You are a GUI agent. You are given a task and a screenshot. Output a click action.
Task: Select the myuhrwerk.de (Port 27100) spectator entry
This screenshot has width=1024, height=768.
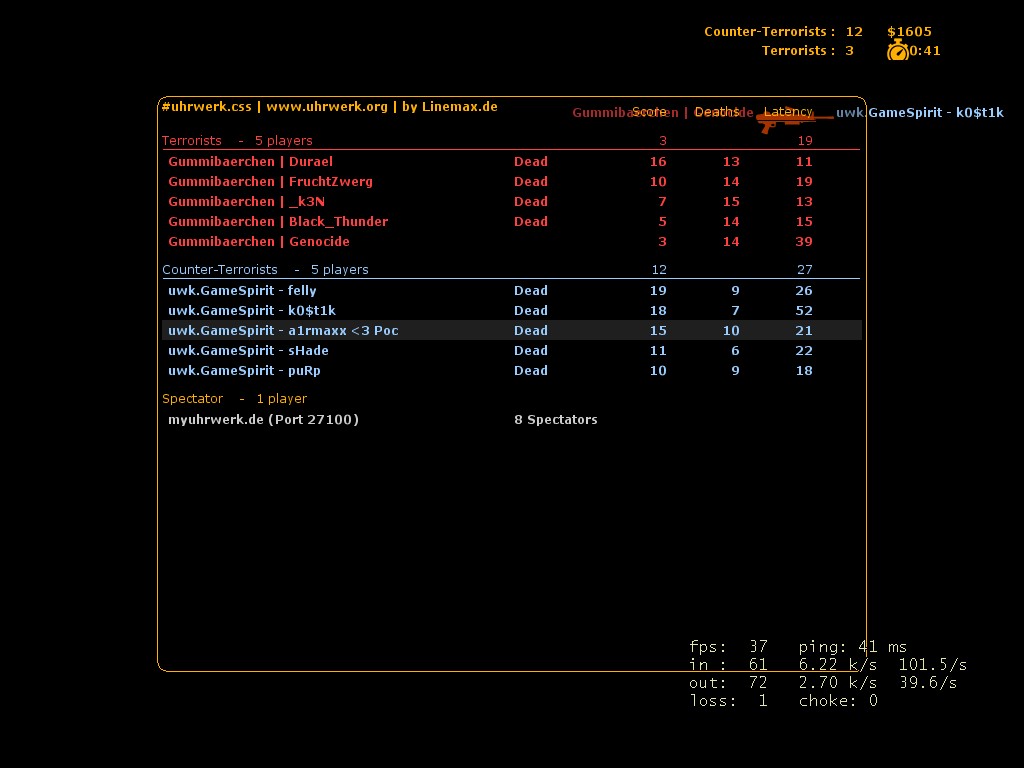(263, 419)
